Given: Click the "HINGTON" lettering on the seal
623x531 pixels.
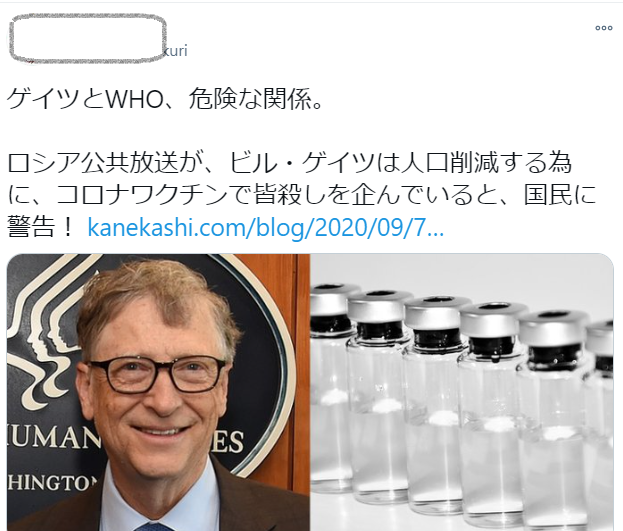Looking at the screenshot, I should 52,482.
